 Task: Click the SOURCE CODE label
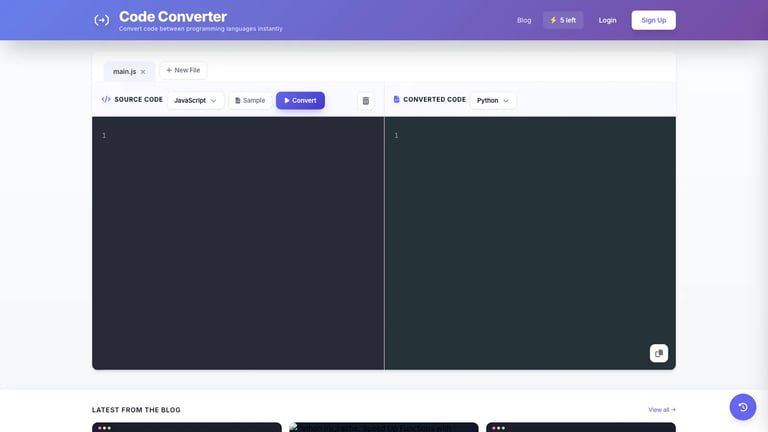pyautogui.click(x=138, y=99)
